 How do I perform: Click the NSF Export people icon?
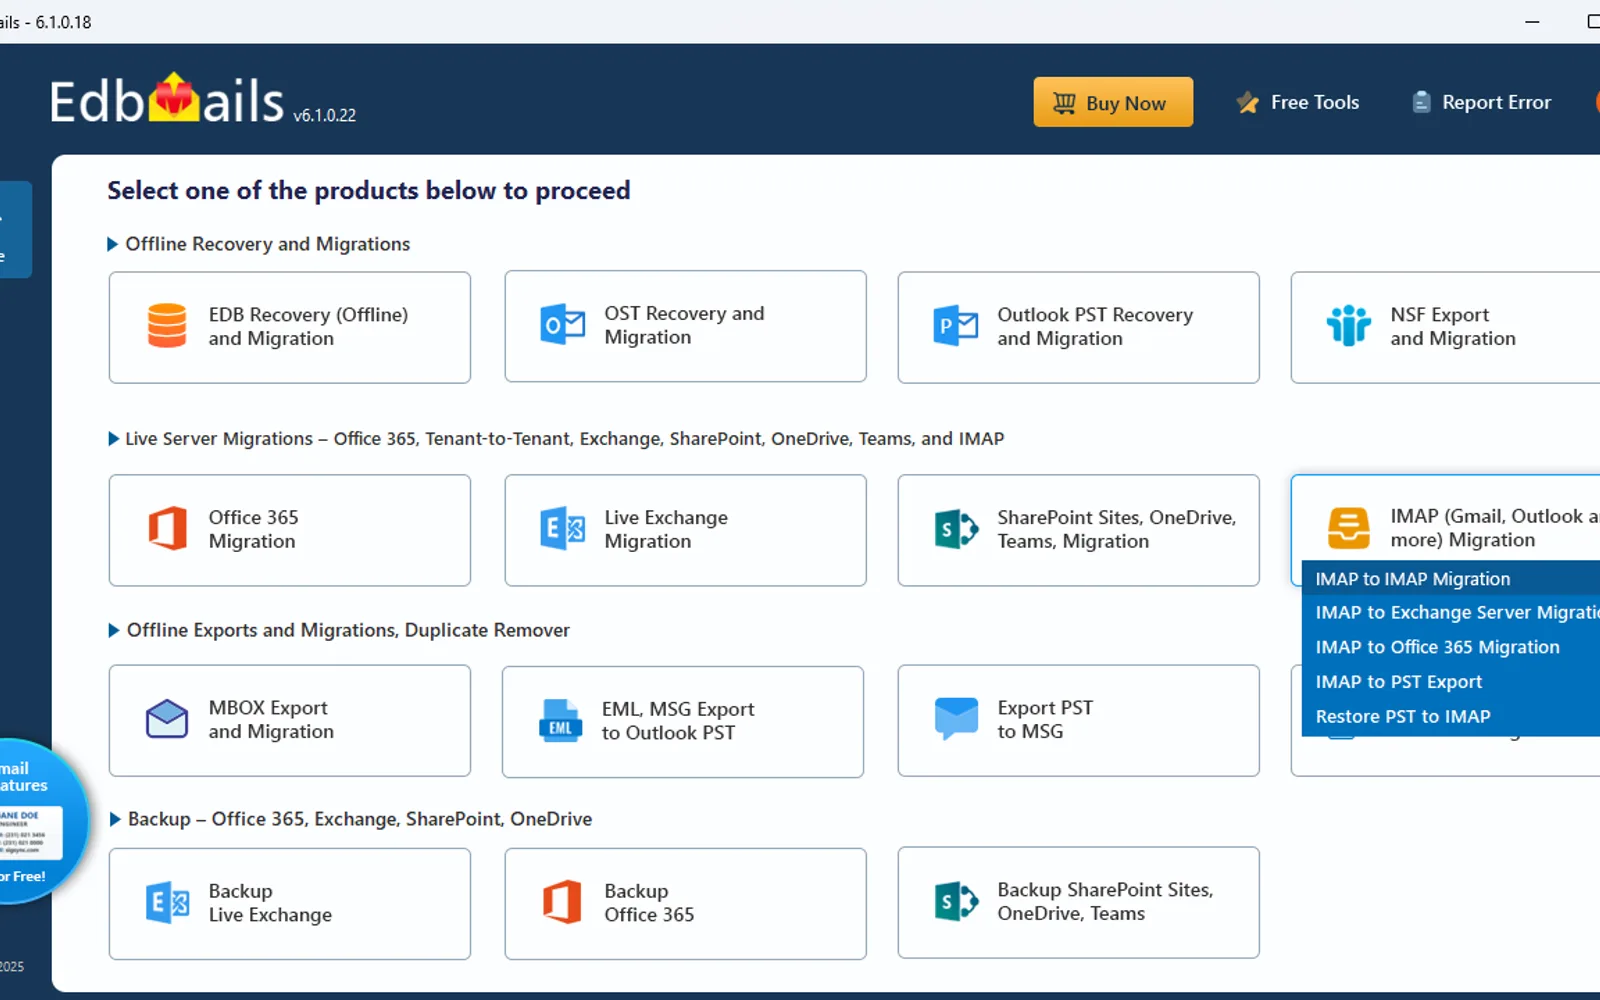click(x=1348, y=326)
